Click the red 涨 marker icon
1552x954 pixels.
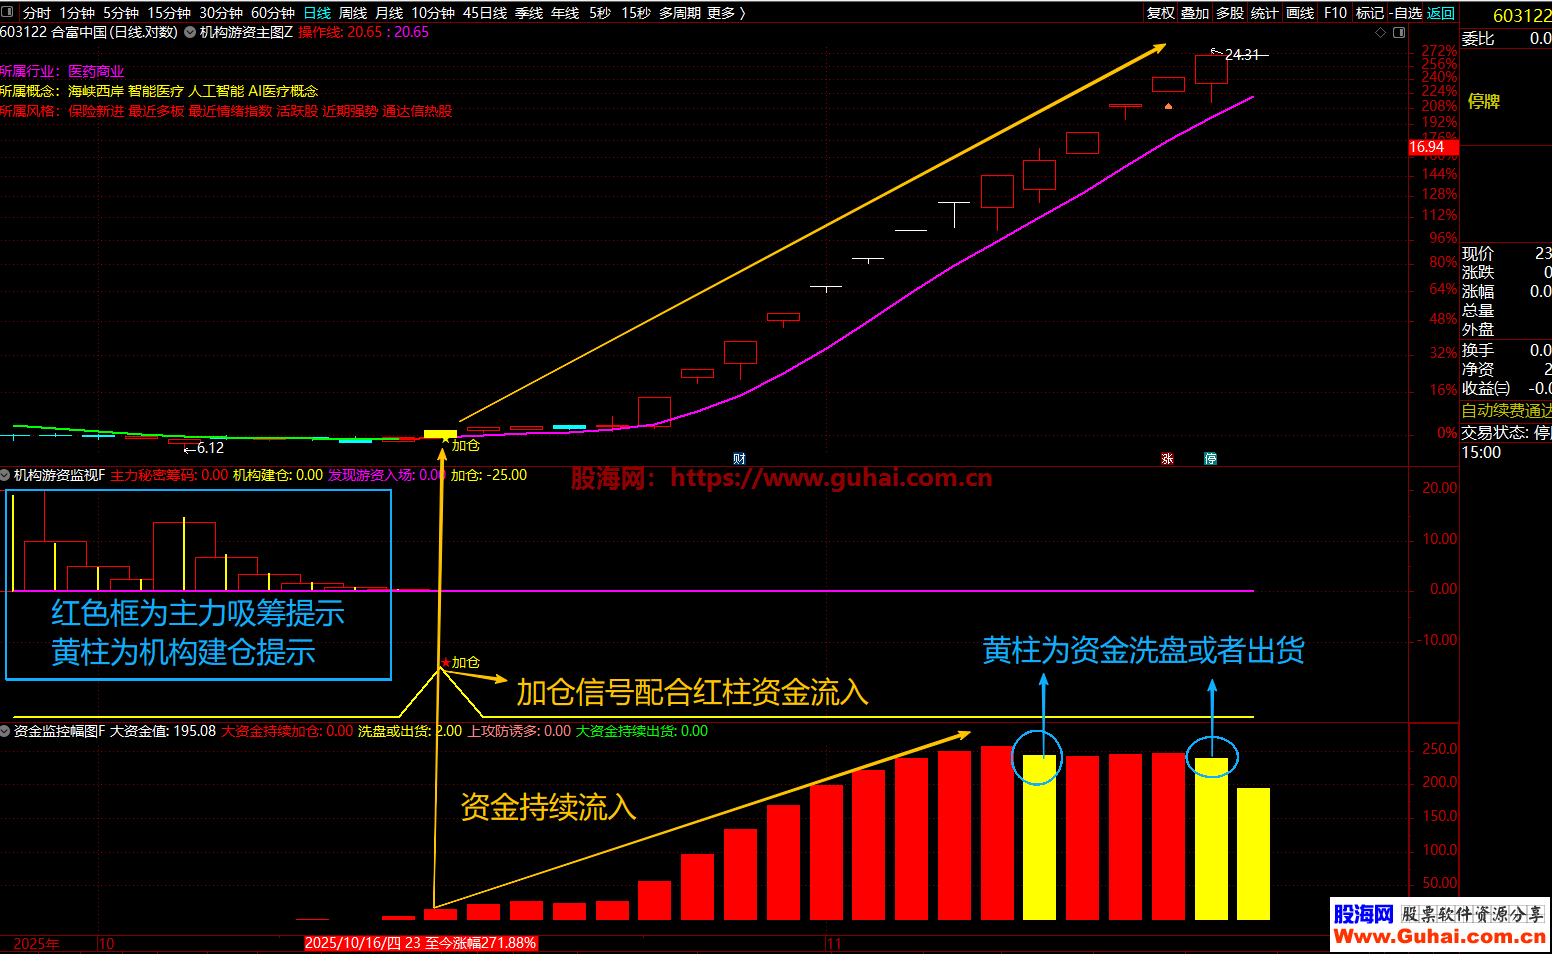coord(1167,459)
